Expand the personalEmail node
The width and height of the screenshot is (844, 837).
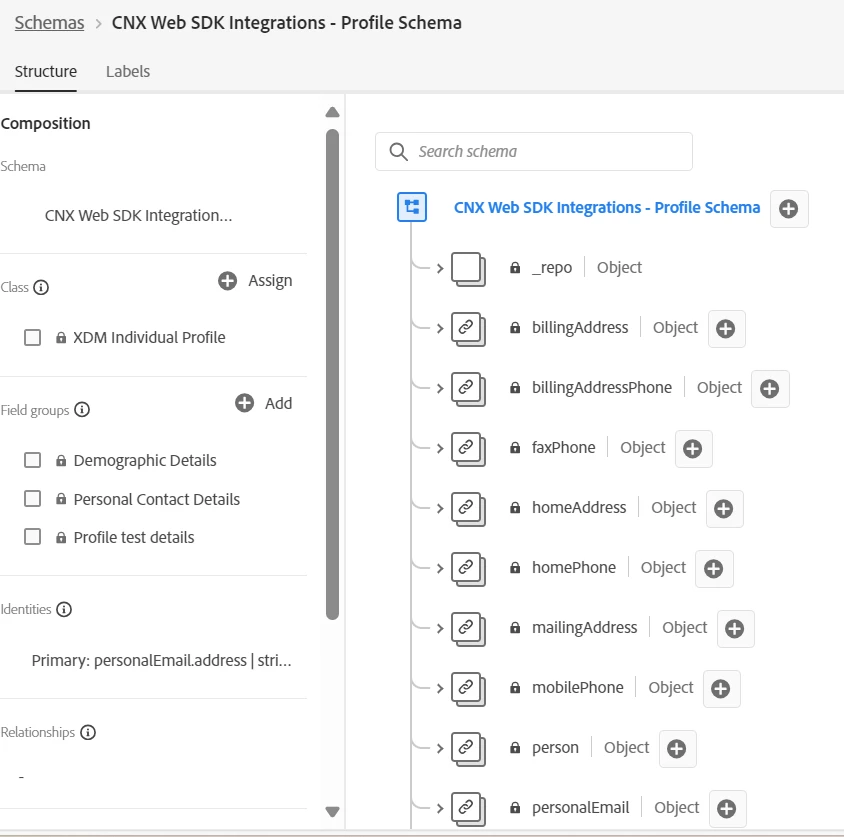[x=440, y=808]
